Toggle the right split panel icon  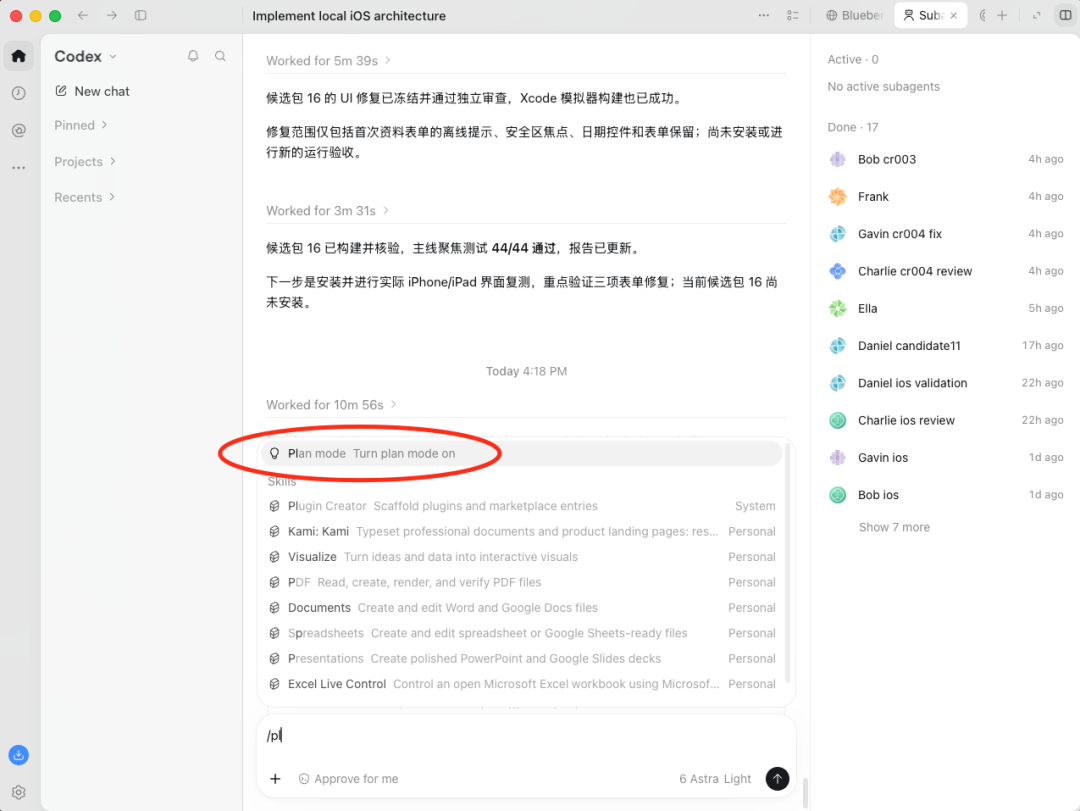coord(1066,15)
